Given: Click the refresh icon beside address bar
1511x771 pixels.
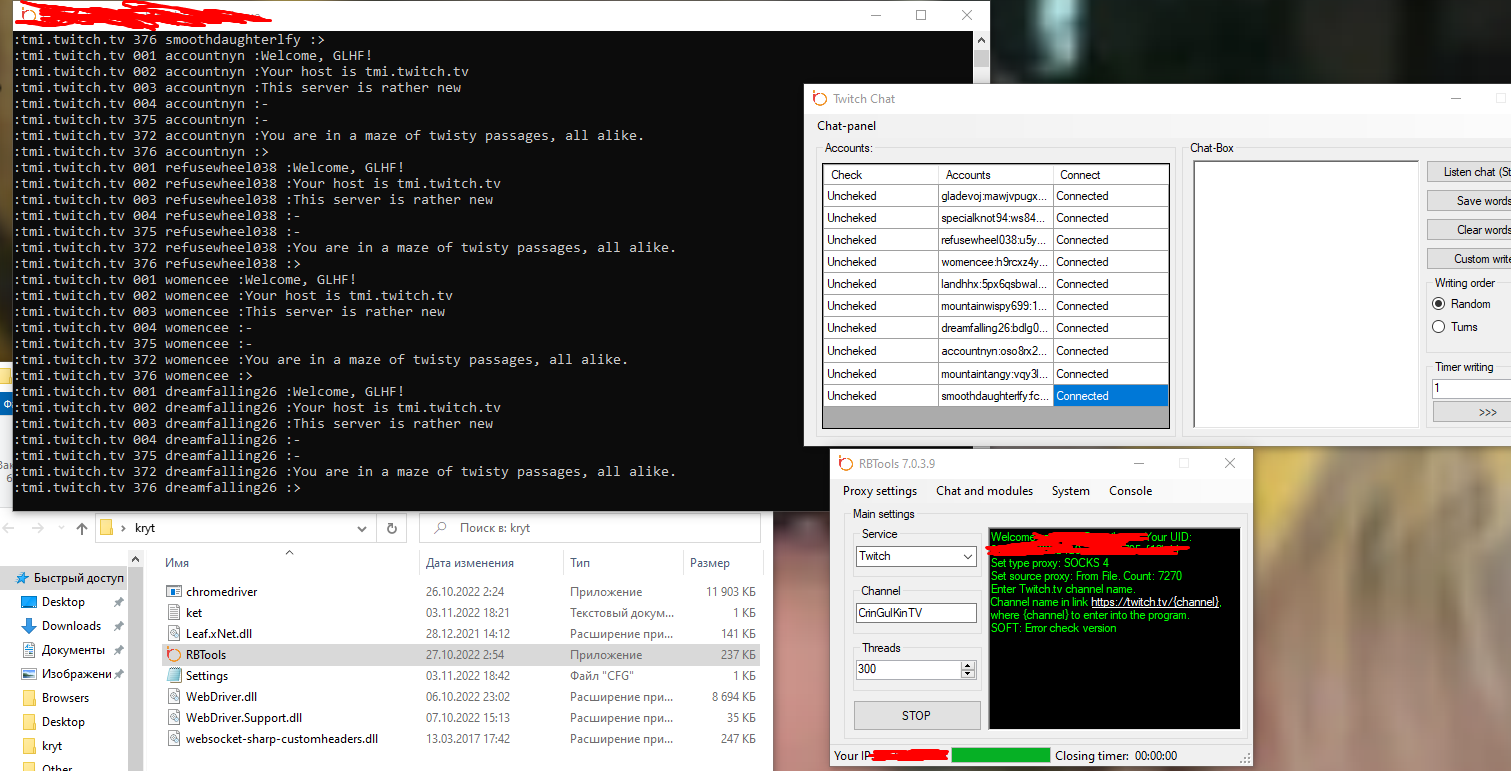Looking at the screenshot, I should (392, 528).
